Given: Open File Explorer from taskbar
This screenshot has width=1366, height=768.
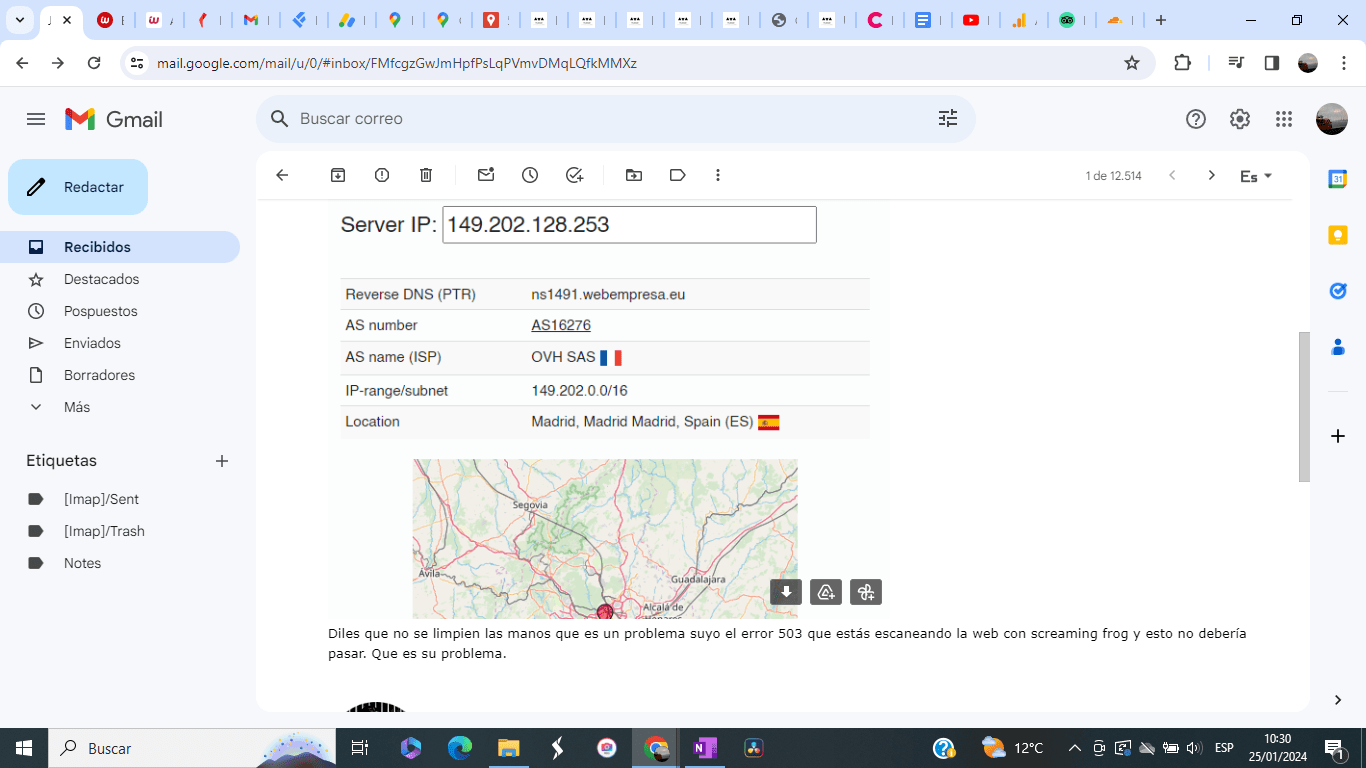Looking at the screenshot, I should point(508,748).
